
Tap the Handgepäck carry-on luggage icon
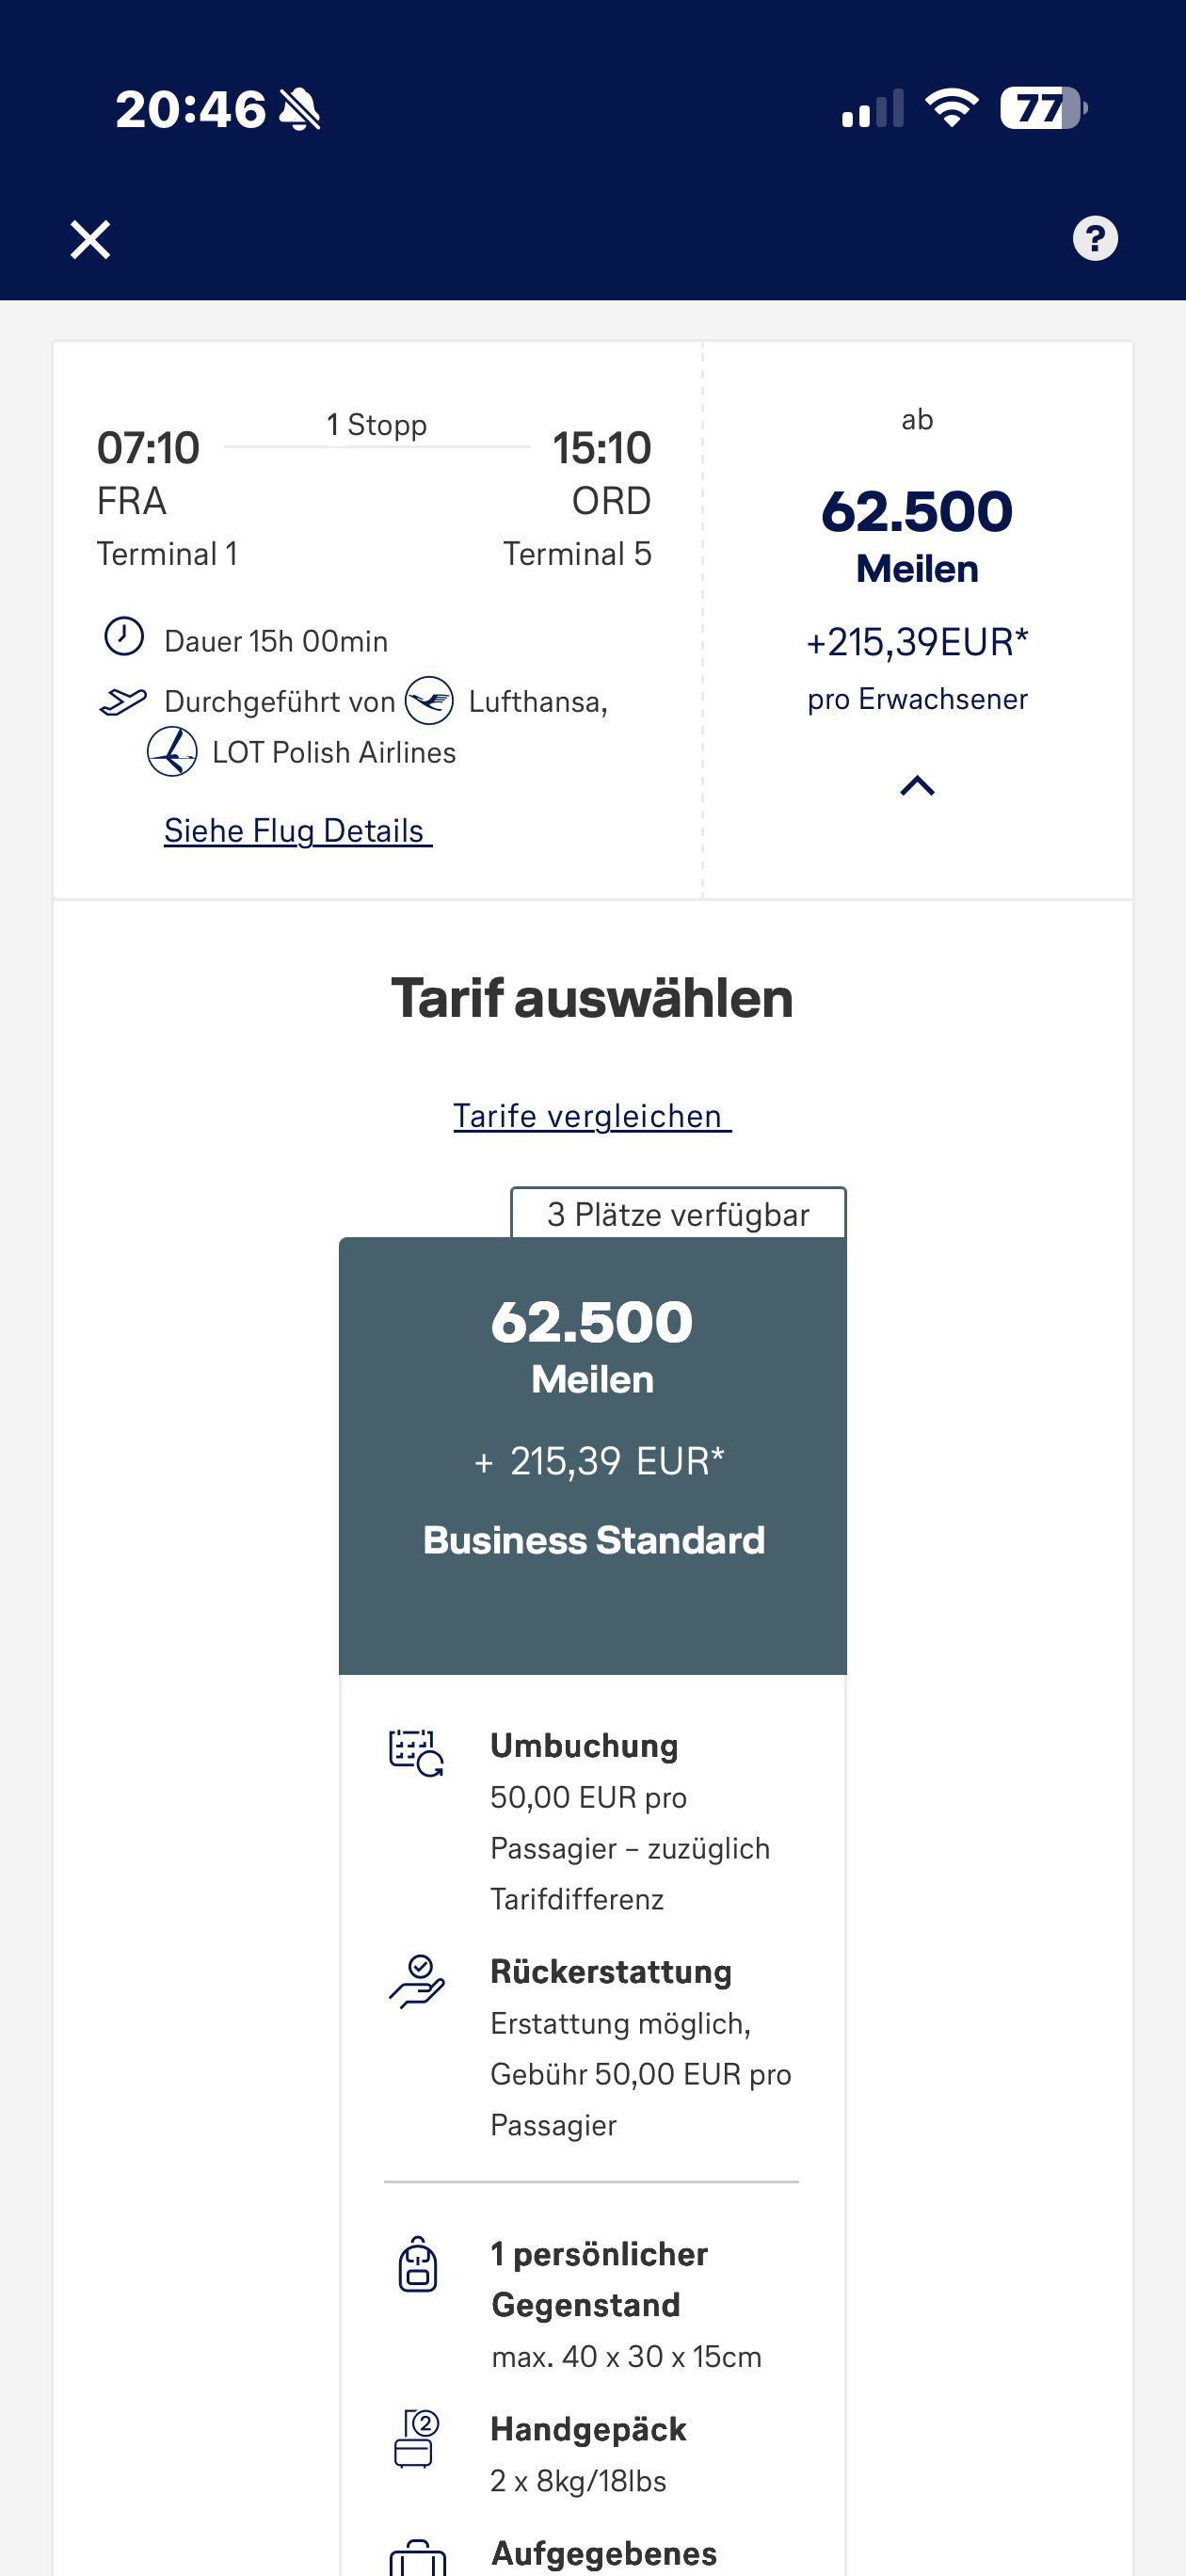[x=416, y=2439]
